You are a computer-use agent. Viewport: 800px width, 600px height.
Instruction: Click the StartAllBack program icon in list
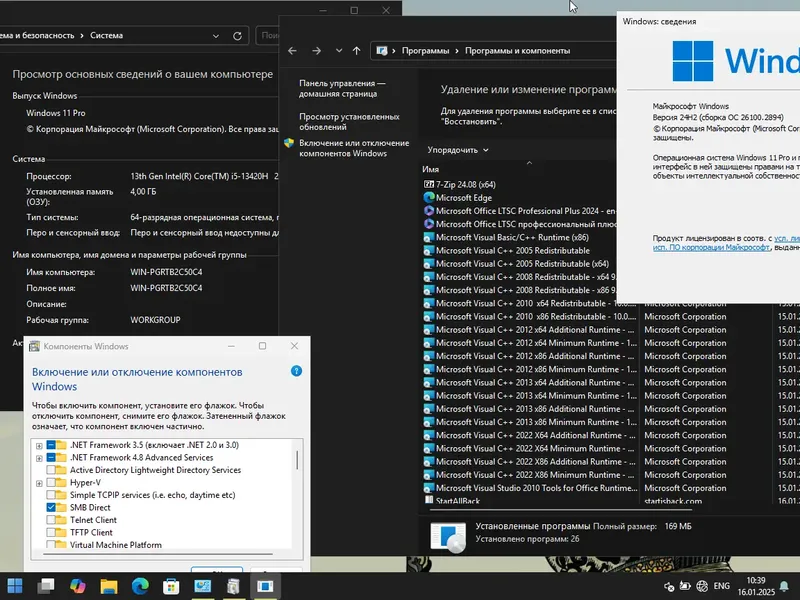point(429,501)
